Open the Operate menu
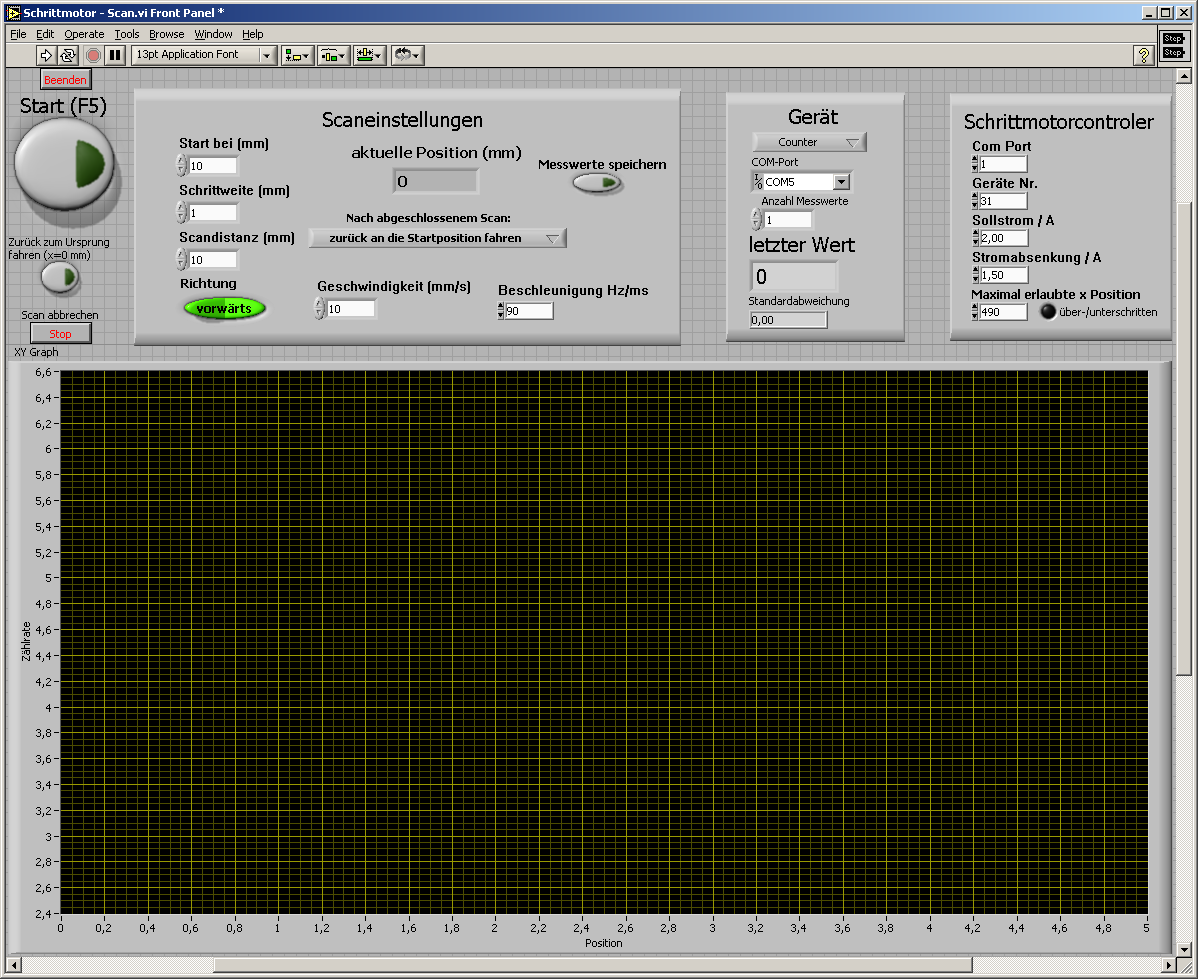Screen dimensions: 1198x979 (x=84, y=34)
